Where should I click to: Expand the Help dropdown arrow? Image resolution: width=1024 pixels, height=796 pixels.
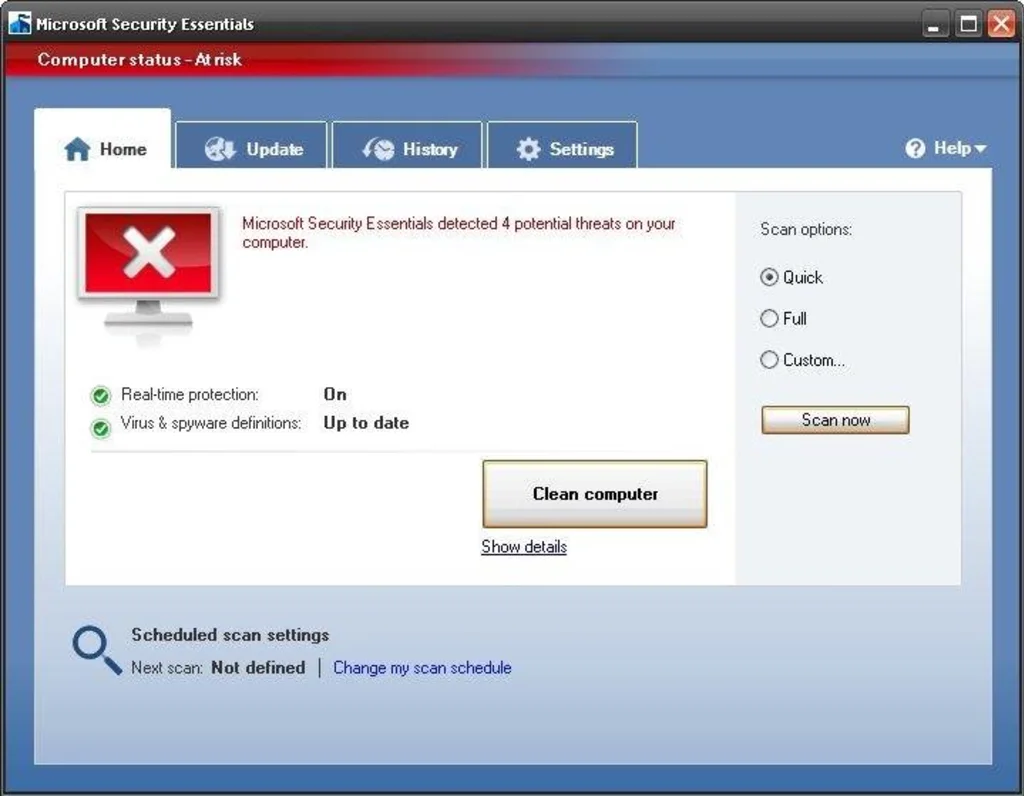[x=980, y=150]
